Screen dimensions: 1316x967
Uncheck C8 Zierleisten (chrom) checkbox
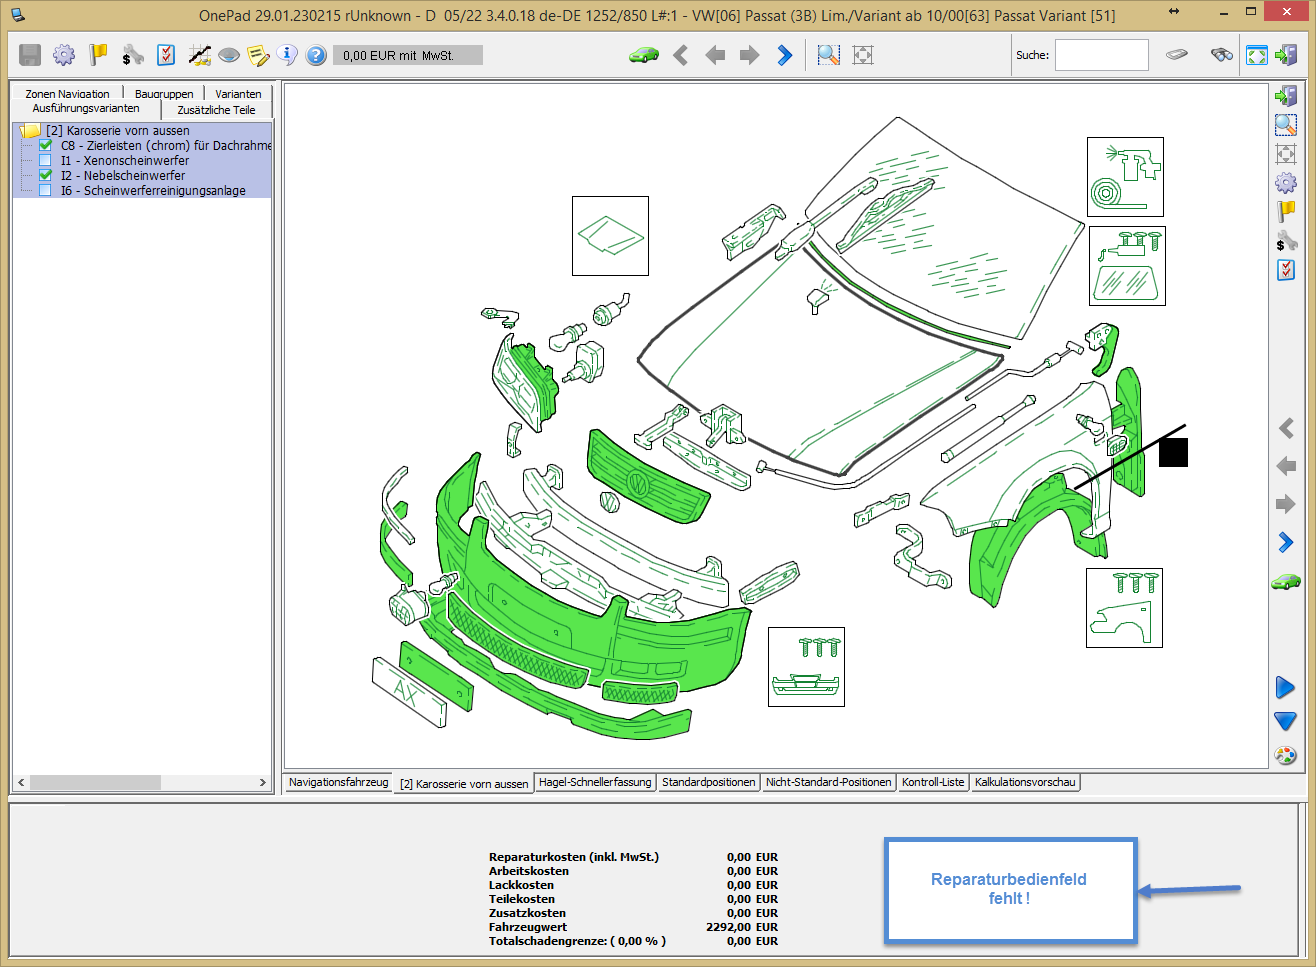(45, 145)
